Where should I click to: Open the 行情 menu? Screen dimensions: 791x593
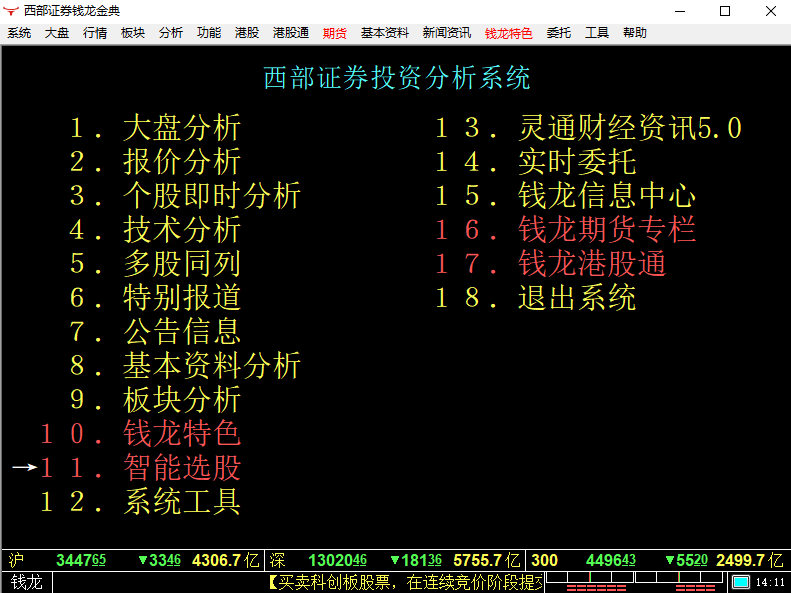click(95, 33)
